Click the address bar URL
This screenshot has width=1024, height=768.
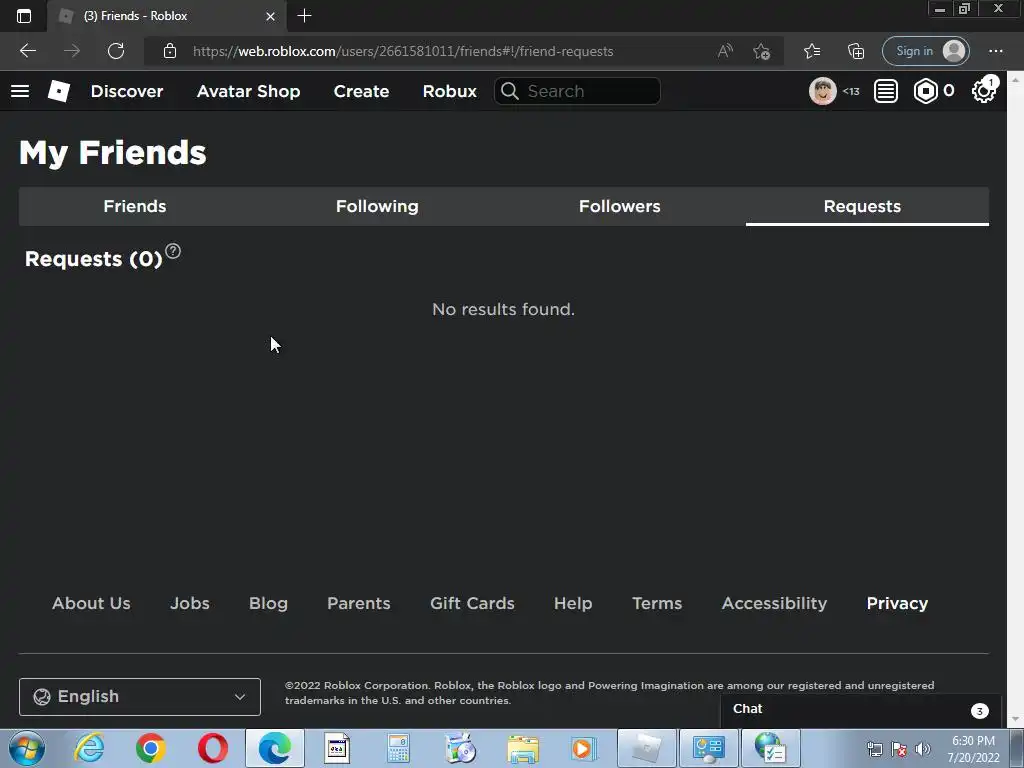click(x=403, y=51)
